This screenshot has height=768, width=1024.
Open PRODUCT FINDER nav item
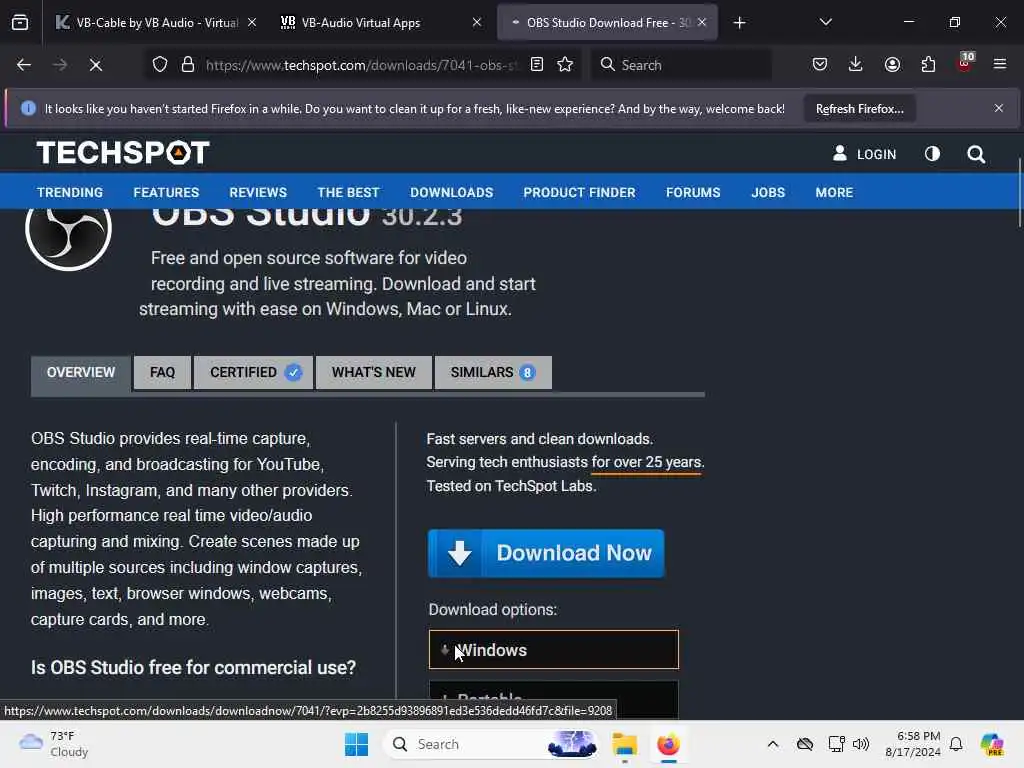[579, 193]
